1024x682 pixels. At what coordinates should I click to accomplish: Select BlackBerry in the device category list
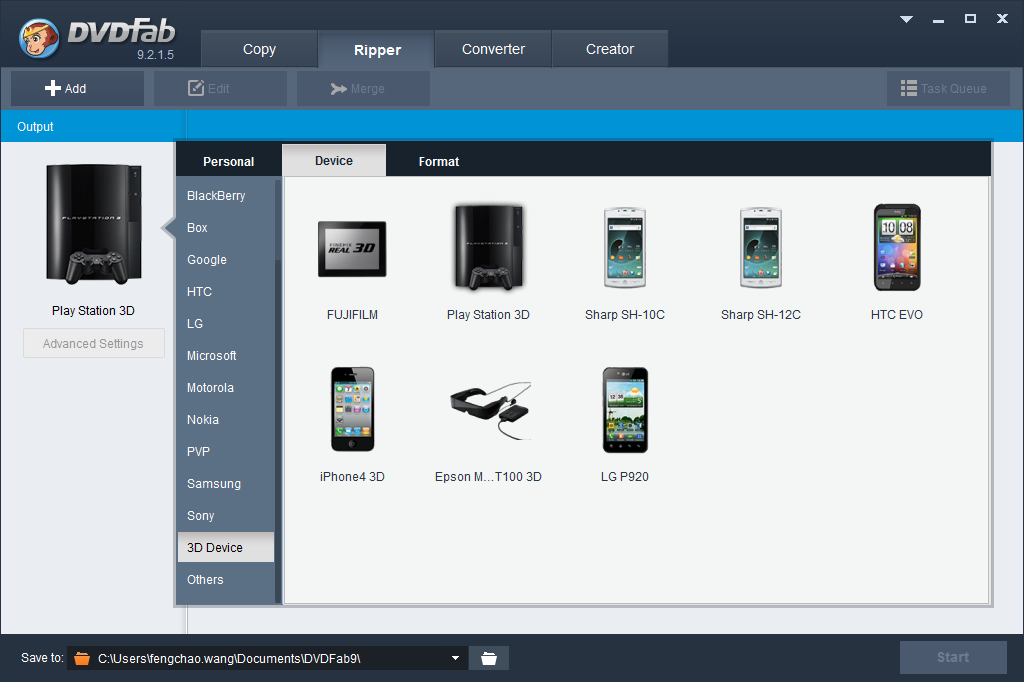pos(226,195)
